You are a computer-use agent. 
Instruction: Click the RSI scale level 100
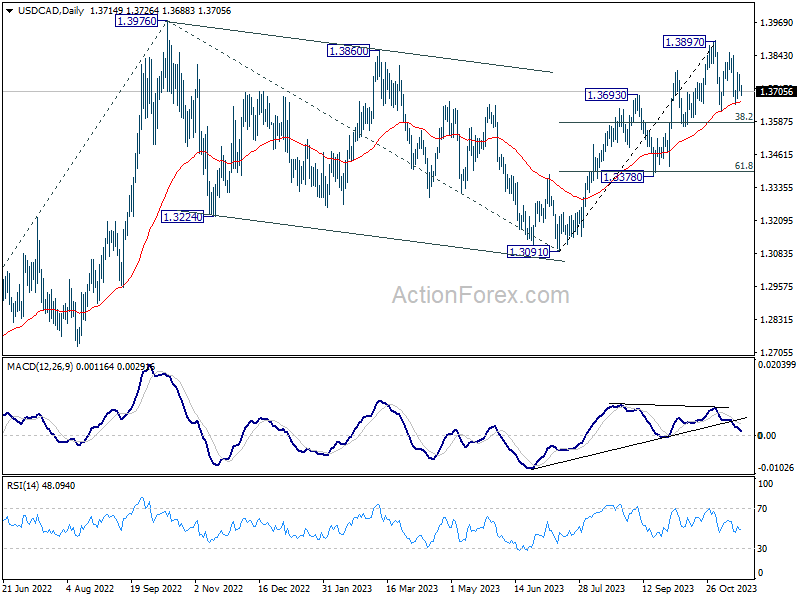765,484
